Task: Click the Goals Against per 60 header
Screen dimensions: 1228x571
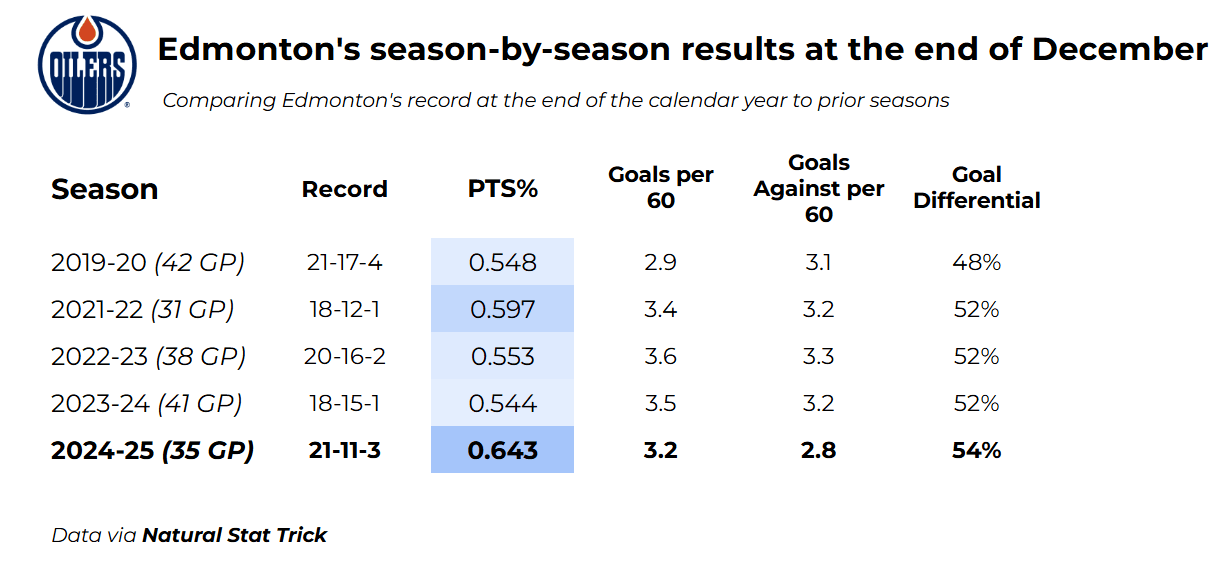Action: [x=818, y=188]
